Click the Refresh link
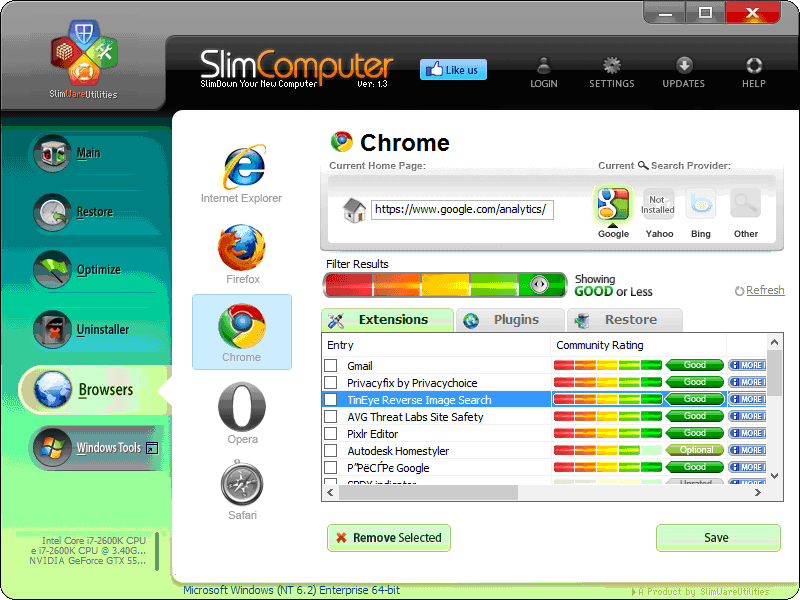Screen dimensions: 800x600 [765, 290]
